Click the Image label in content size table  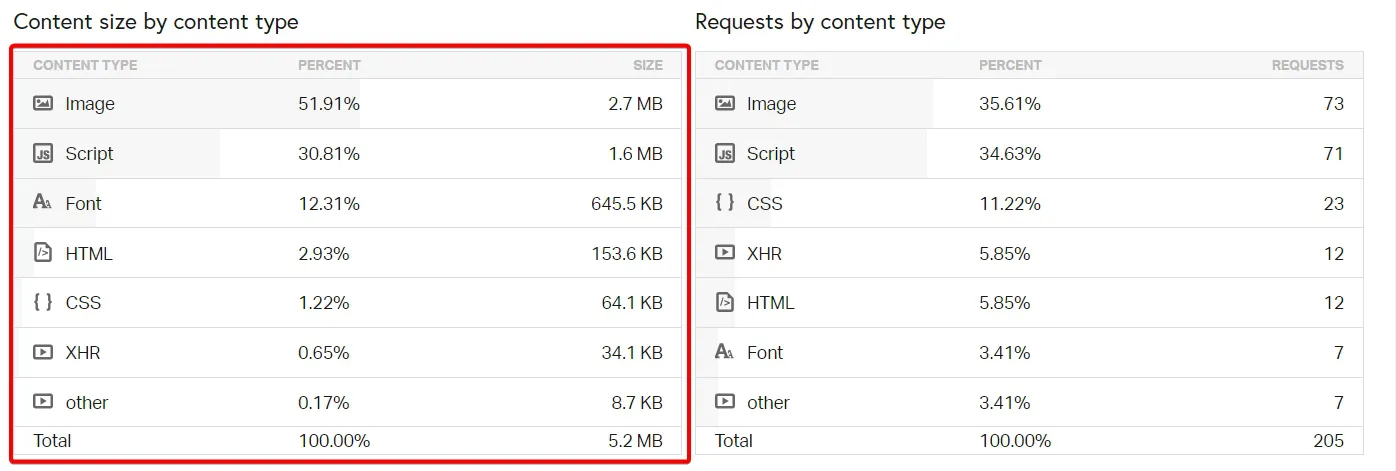click(x=90, y=104)
